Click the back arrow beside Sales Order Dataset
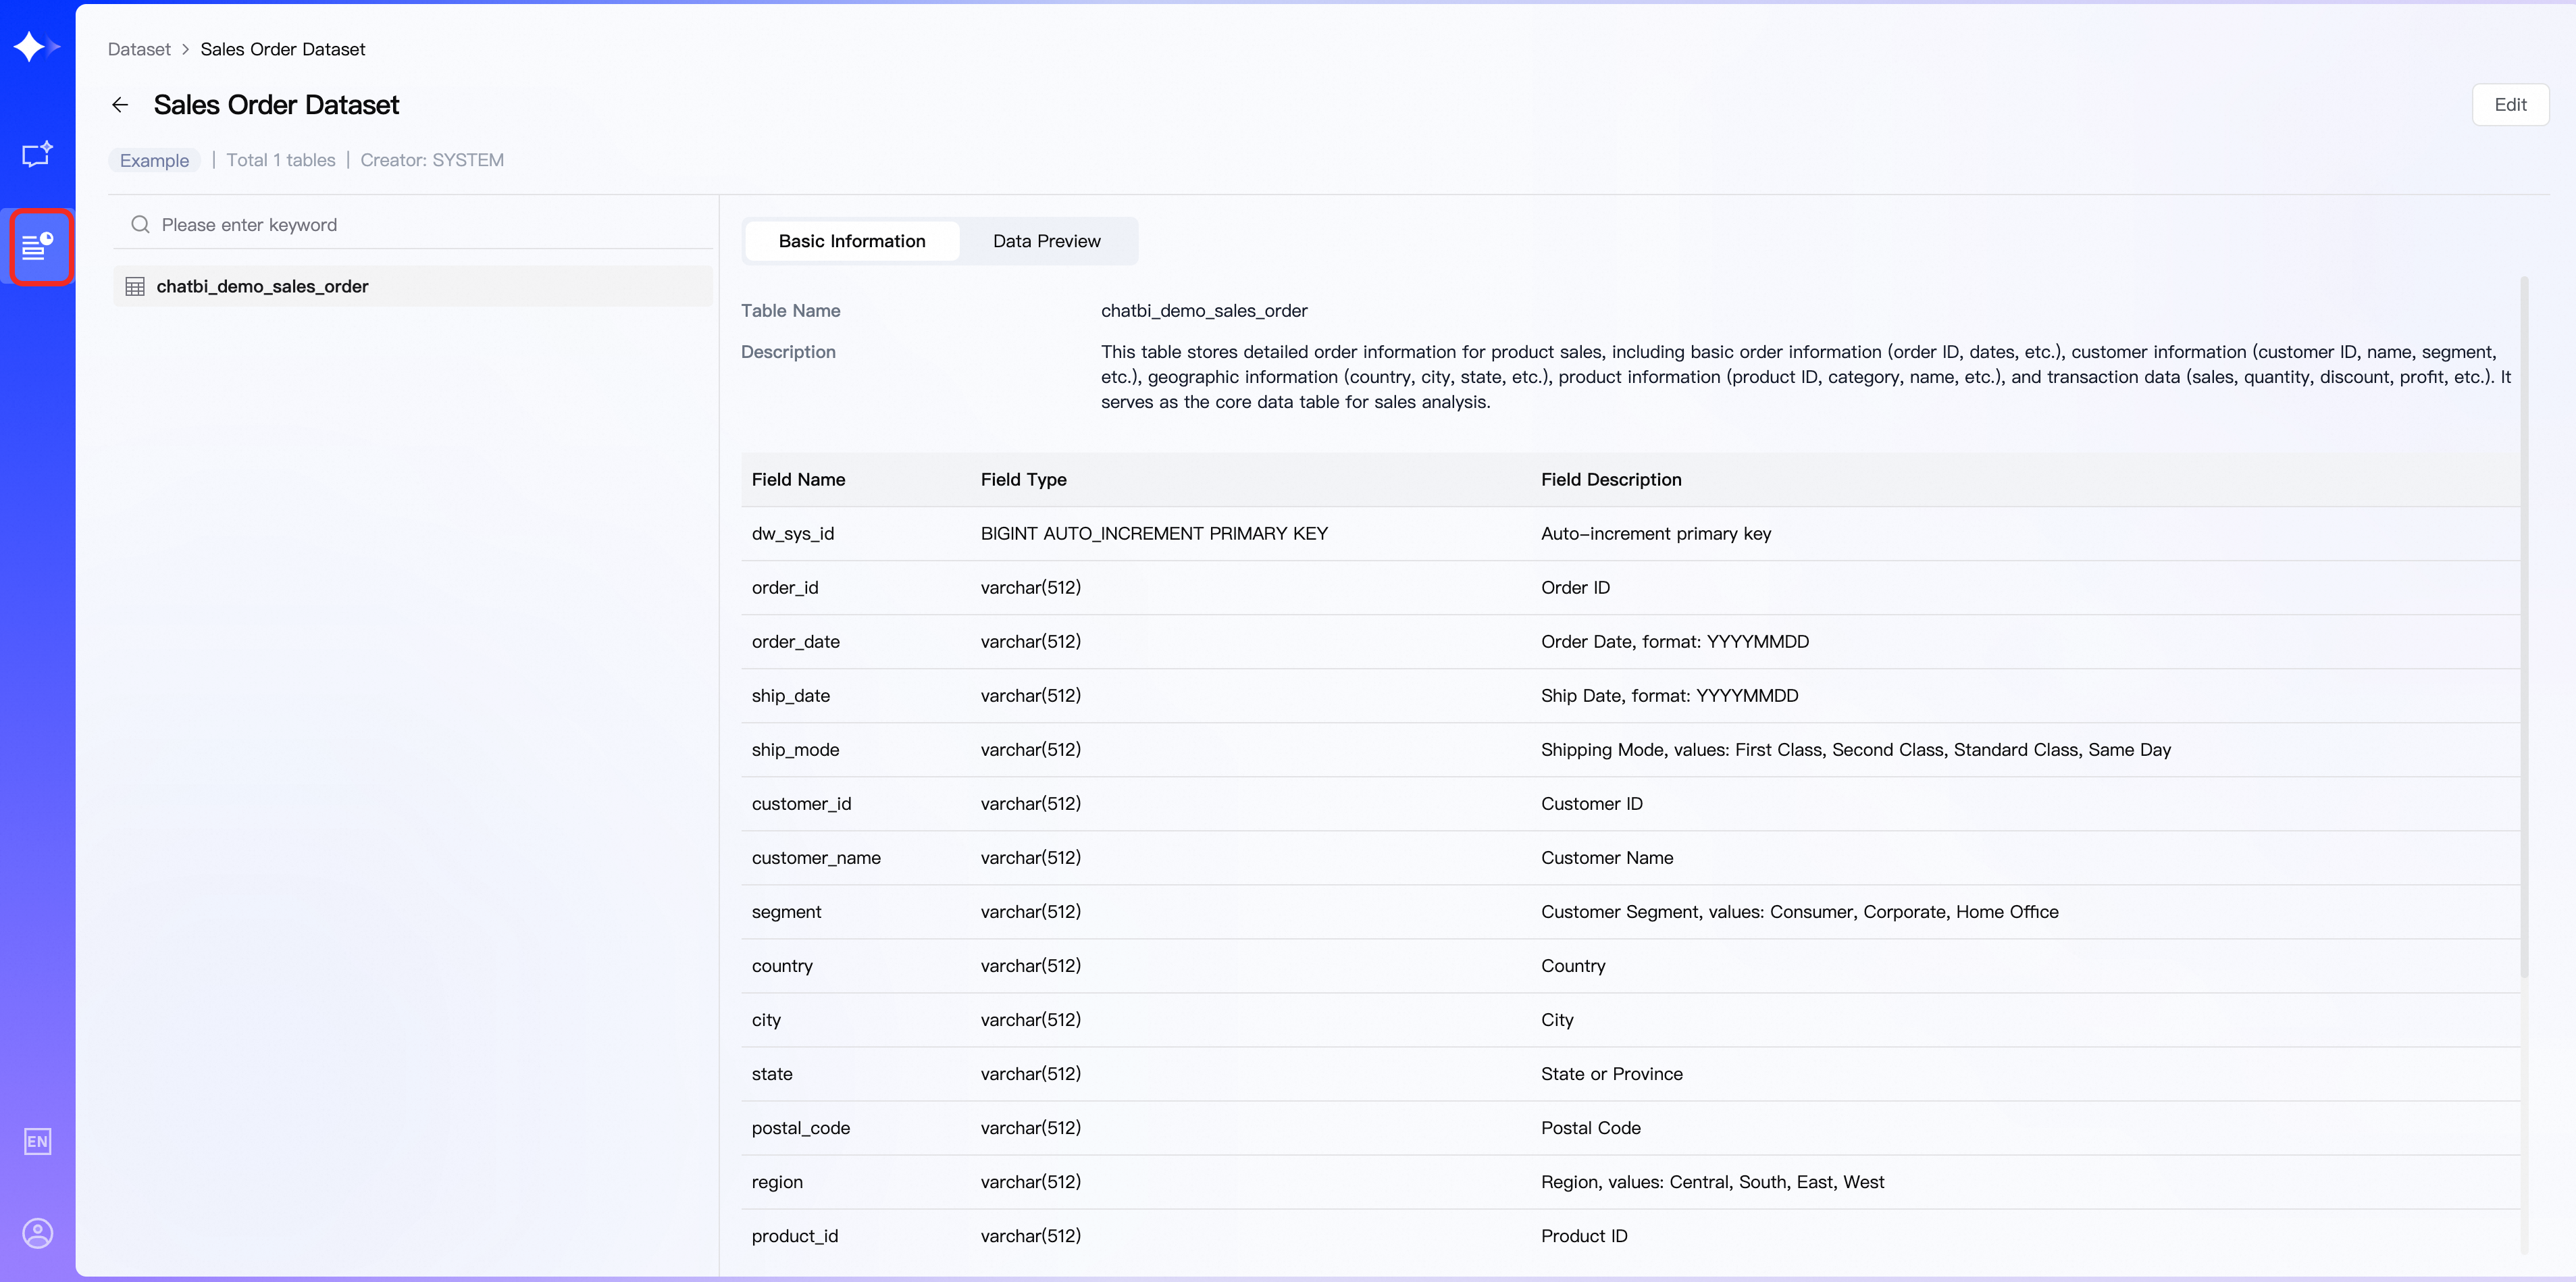2576x1282 pixels. point(120,105)
